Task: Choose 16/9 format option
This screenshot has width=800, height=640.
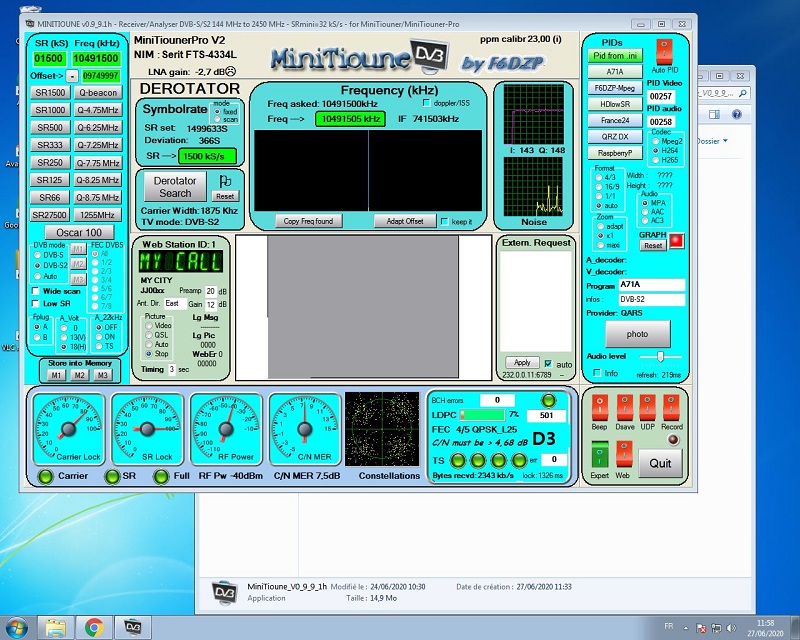Action: point(598,186)
